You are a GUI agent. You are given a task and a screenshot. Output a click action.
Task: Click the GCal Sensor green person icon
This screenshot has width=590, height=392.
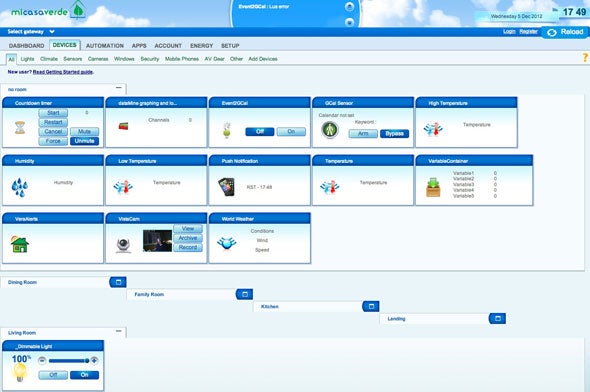[x=330, y=130]
